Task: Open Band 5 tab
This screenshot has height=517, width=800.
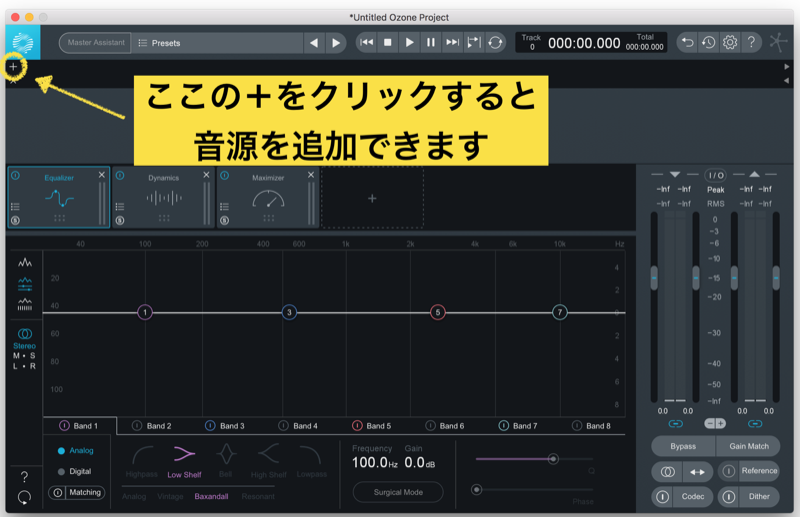Action: pyautogui.click(x=372, y=426)
